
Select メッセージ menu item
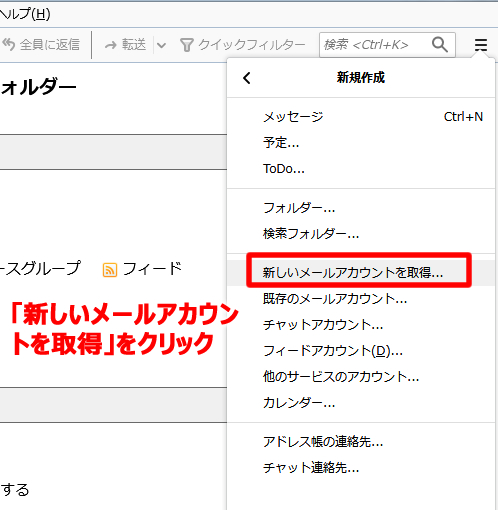pos(361,117)
